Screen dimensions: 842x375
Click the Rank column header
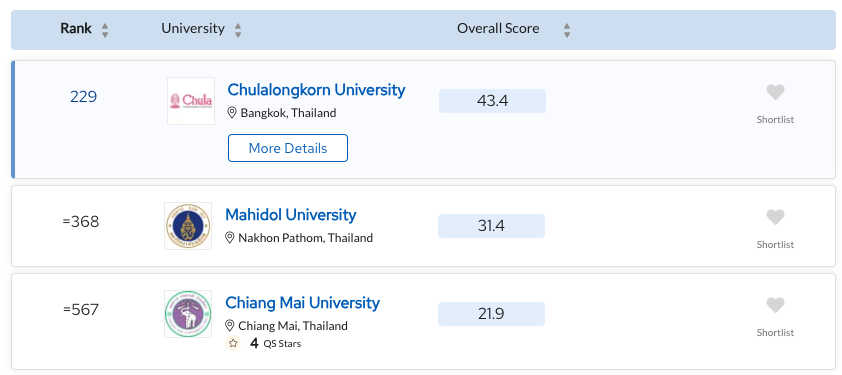[76, 28]
